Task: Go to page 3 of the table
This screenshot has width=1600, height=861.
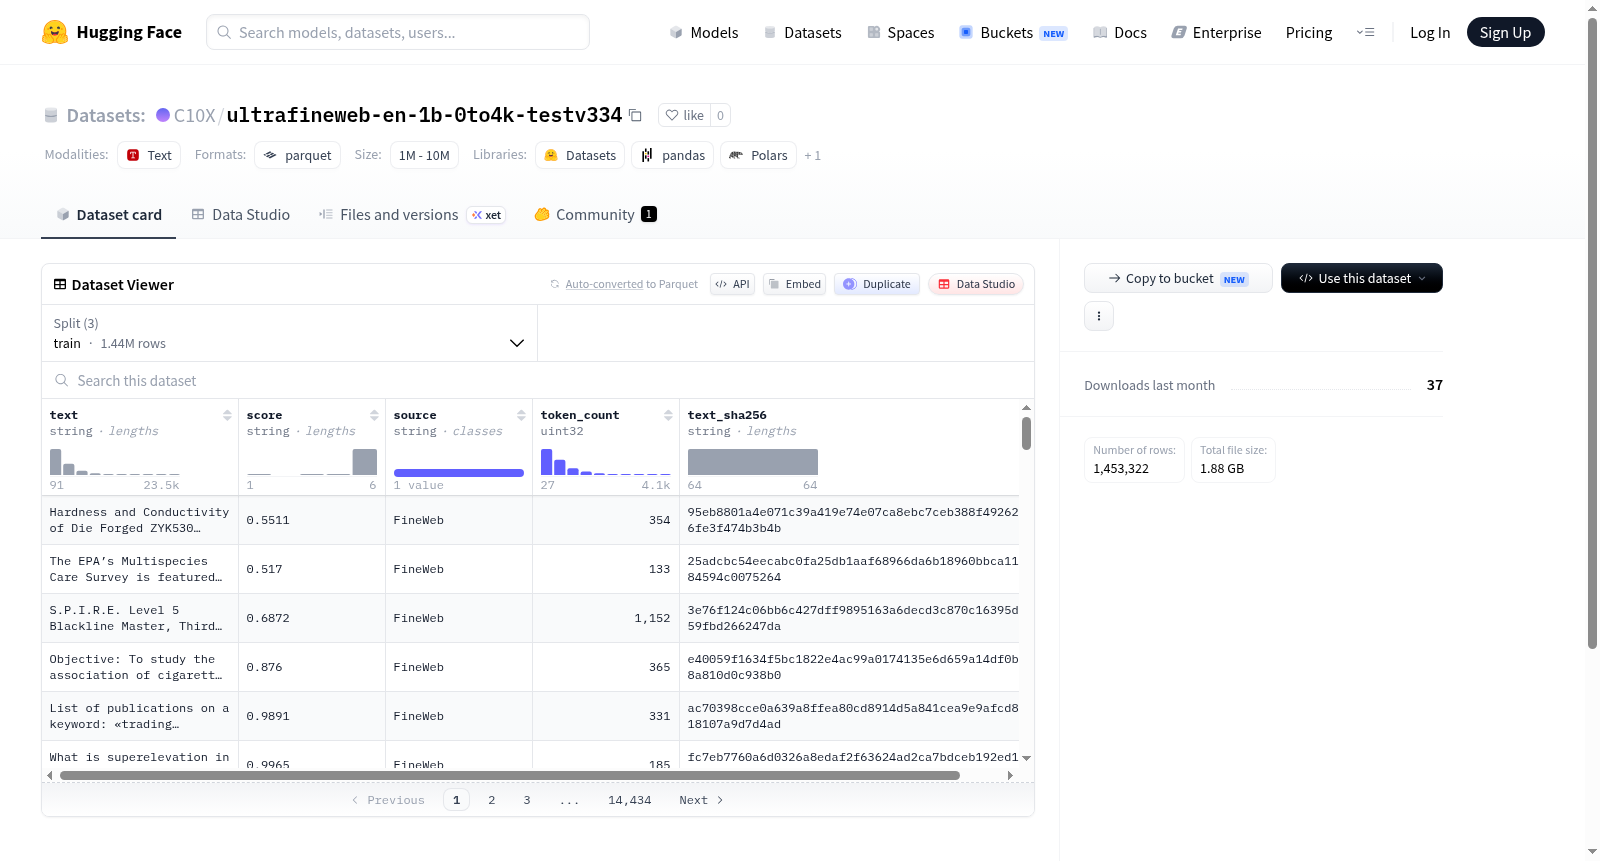Action: coord(527,800)
